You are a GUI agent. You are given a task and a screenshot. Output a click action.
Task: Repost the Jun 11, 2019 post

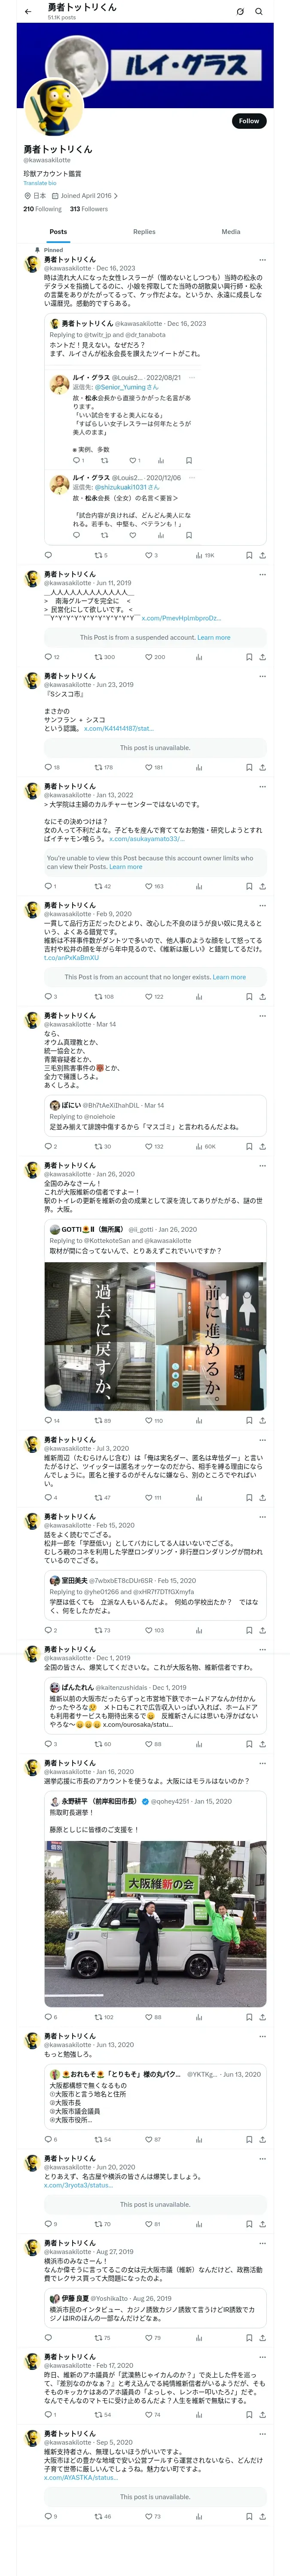click(x=104, y=657)
